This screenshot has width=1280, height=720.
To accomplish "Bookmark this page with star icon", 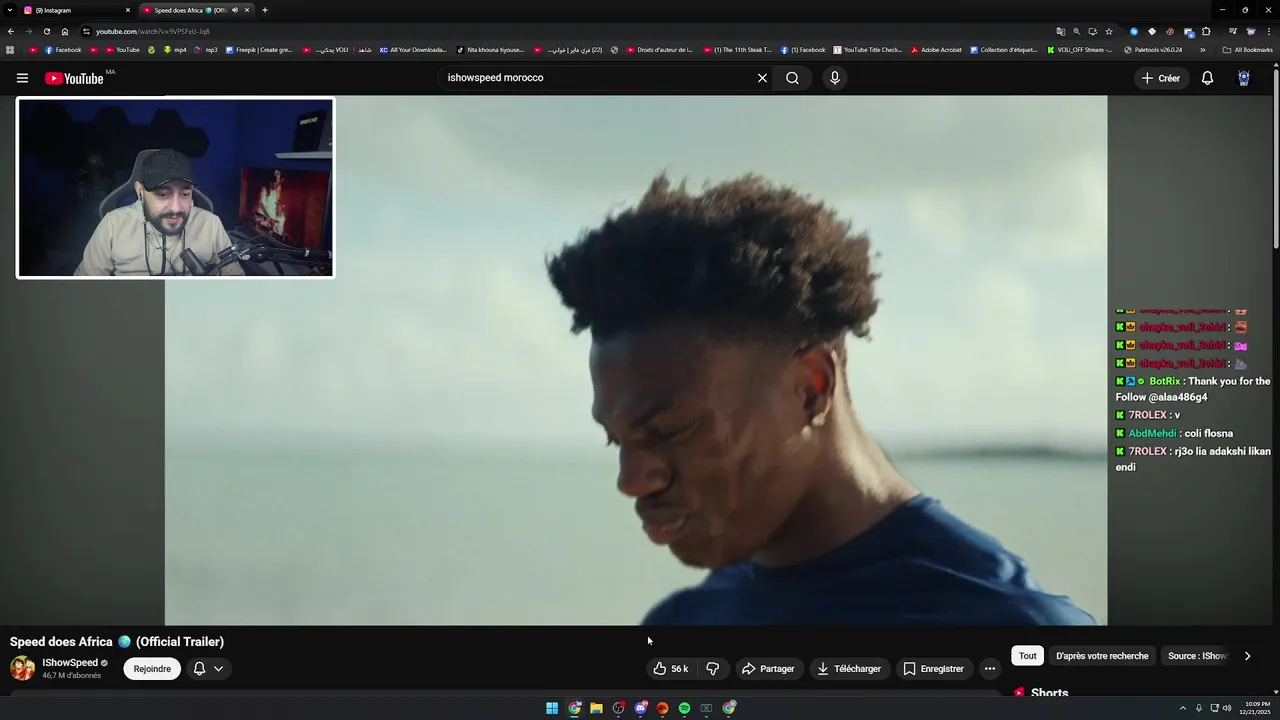I will pos(1109,31).
